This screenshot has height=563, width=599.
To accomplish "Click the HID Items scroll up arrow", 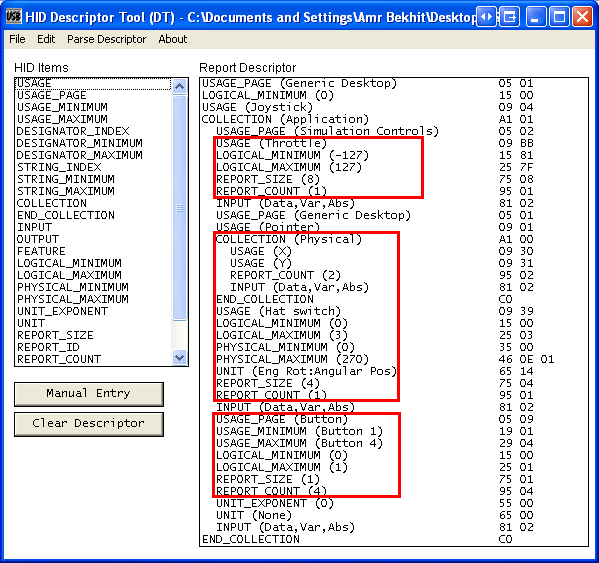I will 179,87.
